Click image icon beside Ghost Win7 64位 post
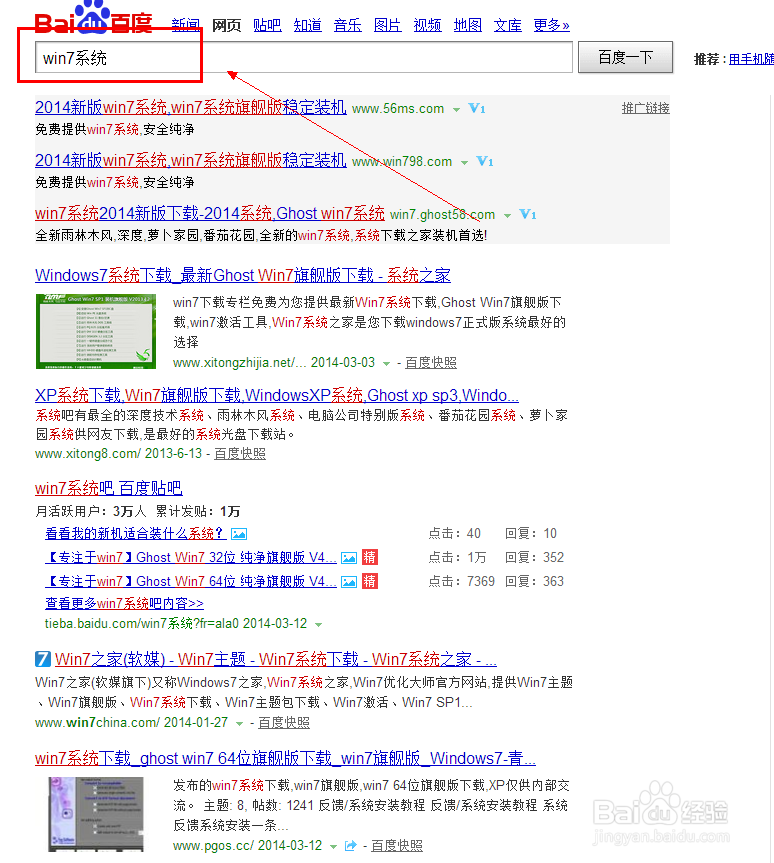Screen dimensions: 774x863 click(349, 582)
